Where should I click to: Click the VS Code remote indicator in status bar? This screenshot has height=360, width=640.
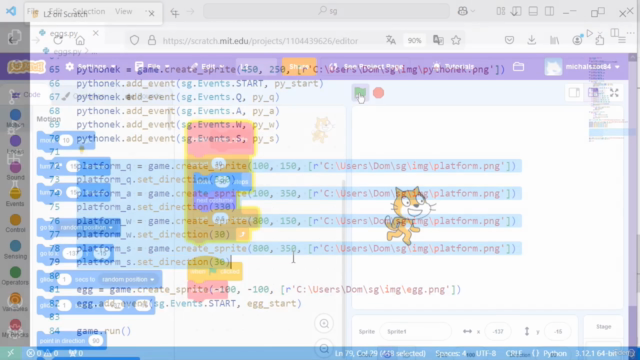click(x=11, y=353)
